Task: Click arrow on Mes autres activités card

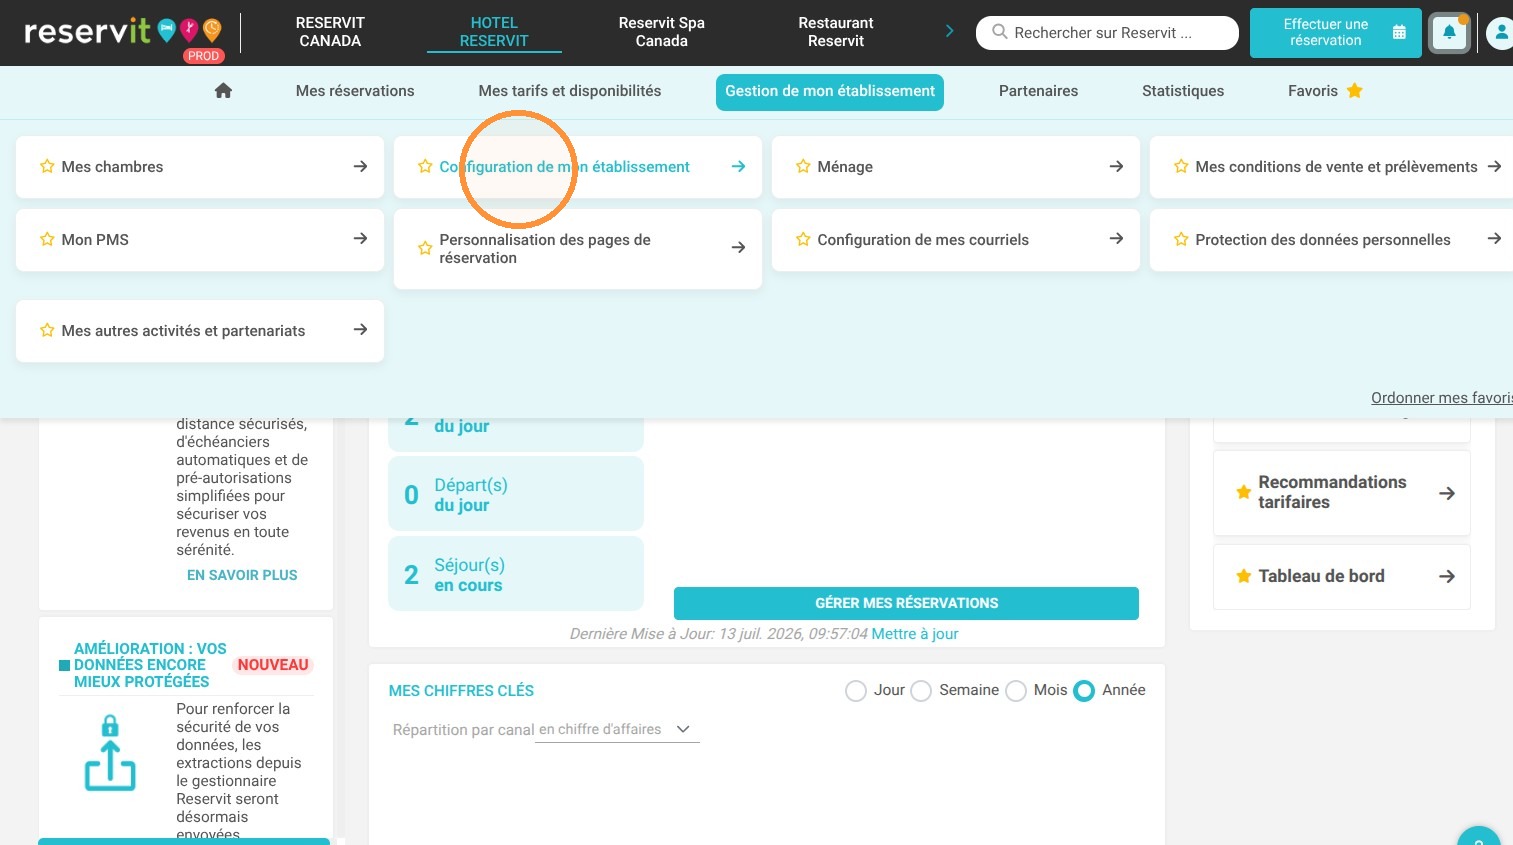Action: point(360,330)
